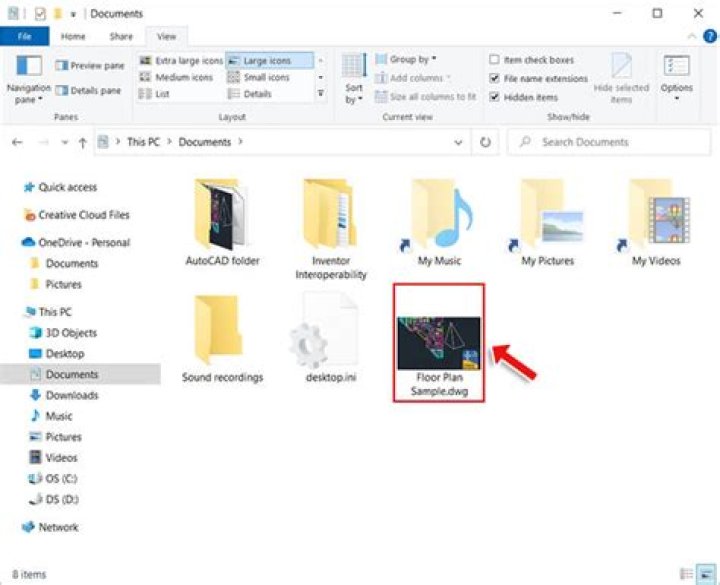The width and height of the screenshot is (720, 585).
Task: Switch to large thumbnails view in status bar
Action: point(706,574)
